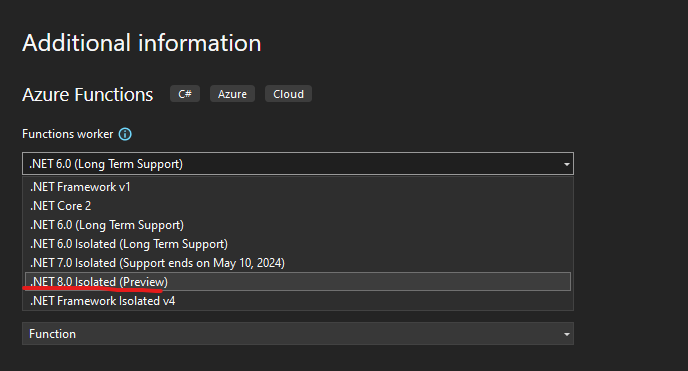This screenshot has width=688, height=371.
Task: Click the Functions worker info icon
Action: tap(125, 134)
